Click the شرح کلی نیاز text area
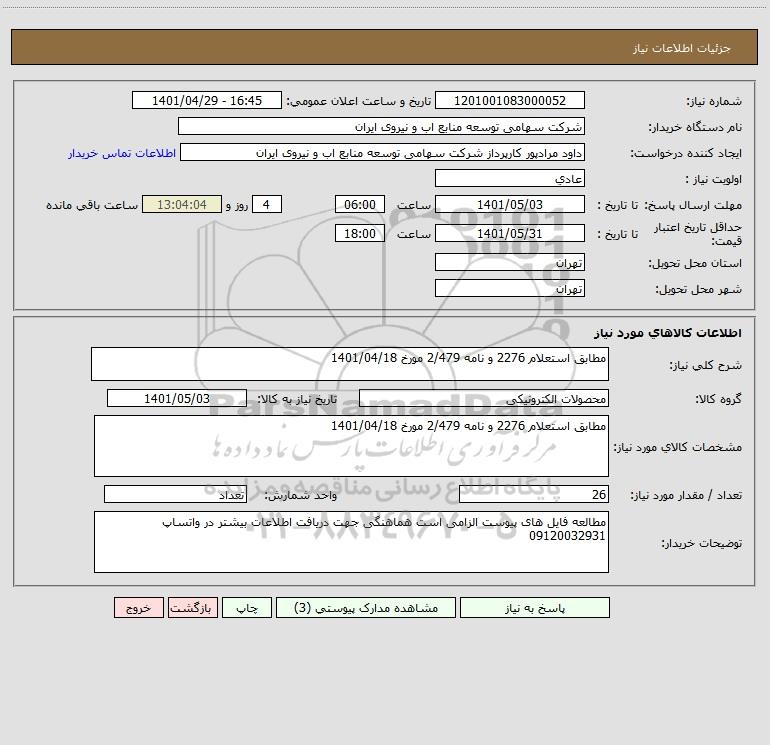Viewport: 770px width, 745px height. (x=350, y=364)
